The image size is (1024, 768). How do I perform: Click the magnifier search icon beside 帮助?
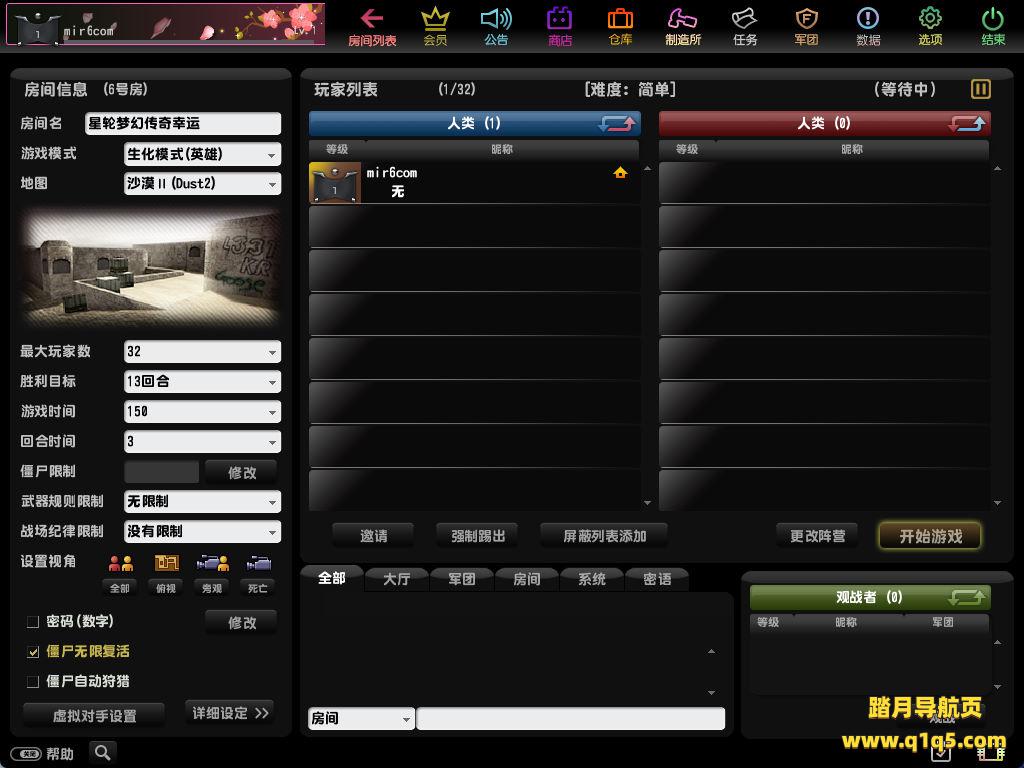(x=102, y=752)
